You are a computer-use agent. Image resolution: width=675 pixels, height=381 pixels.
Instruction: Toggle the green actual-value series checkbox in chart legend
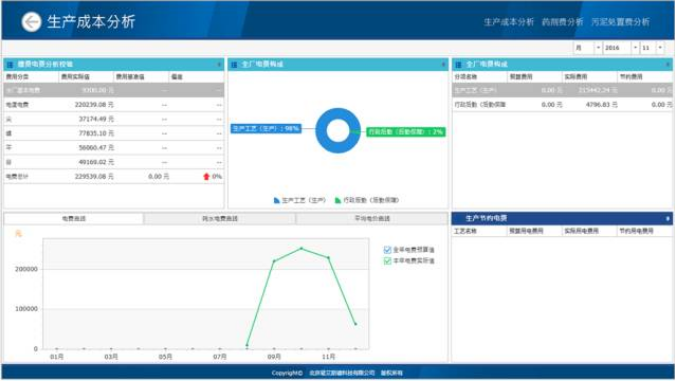tap(387, 261)
